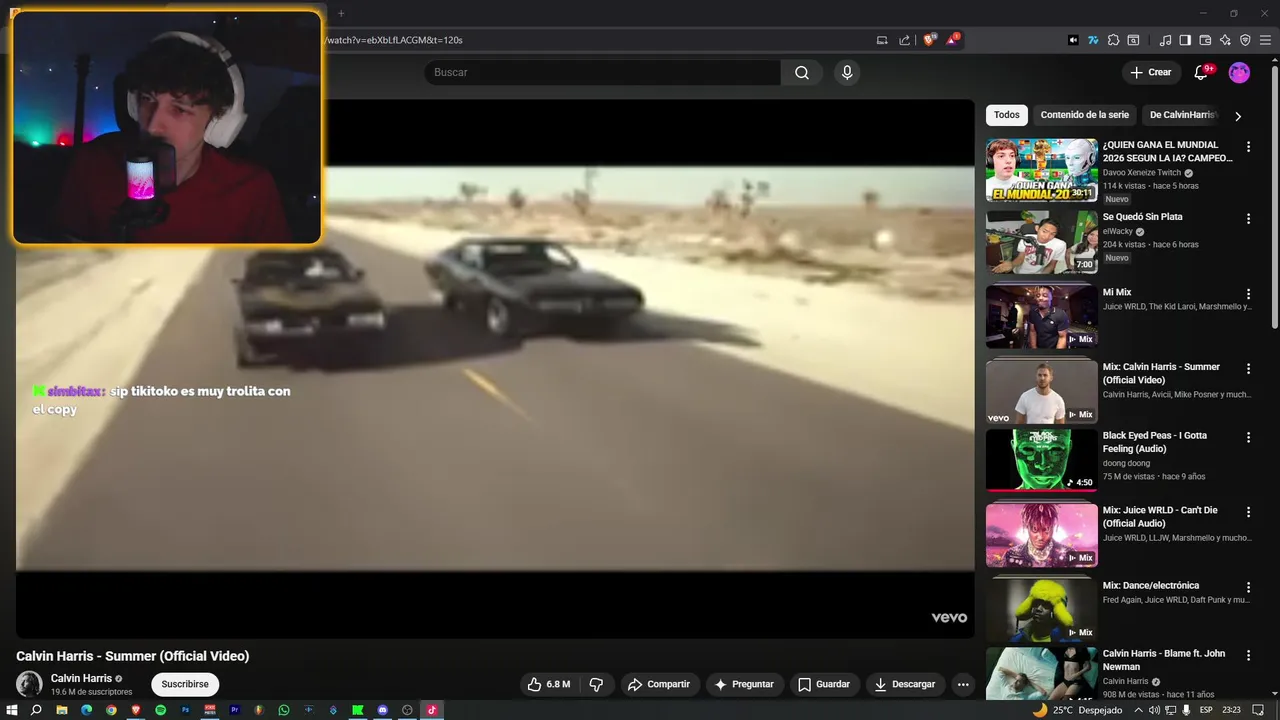Open File Explorer from the taskbar

(62, 710)
